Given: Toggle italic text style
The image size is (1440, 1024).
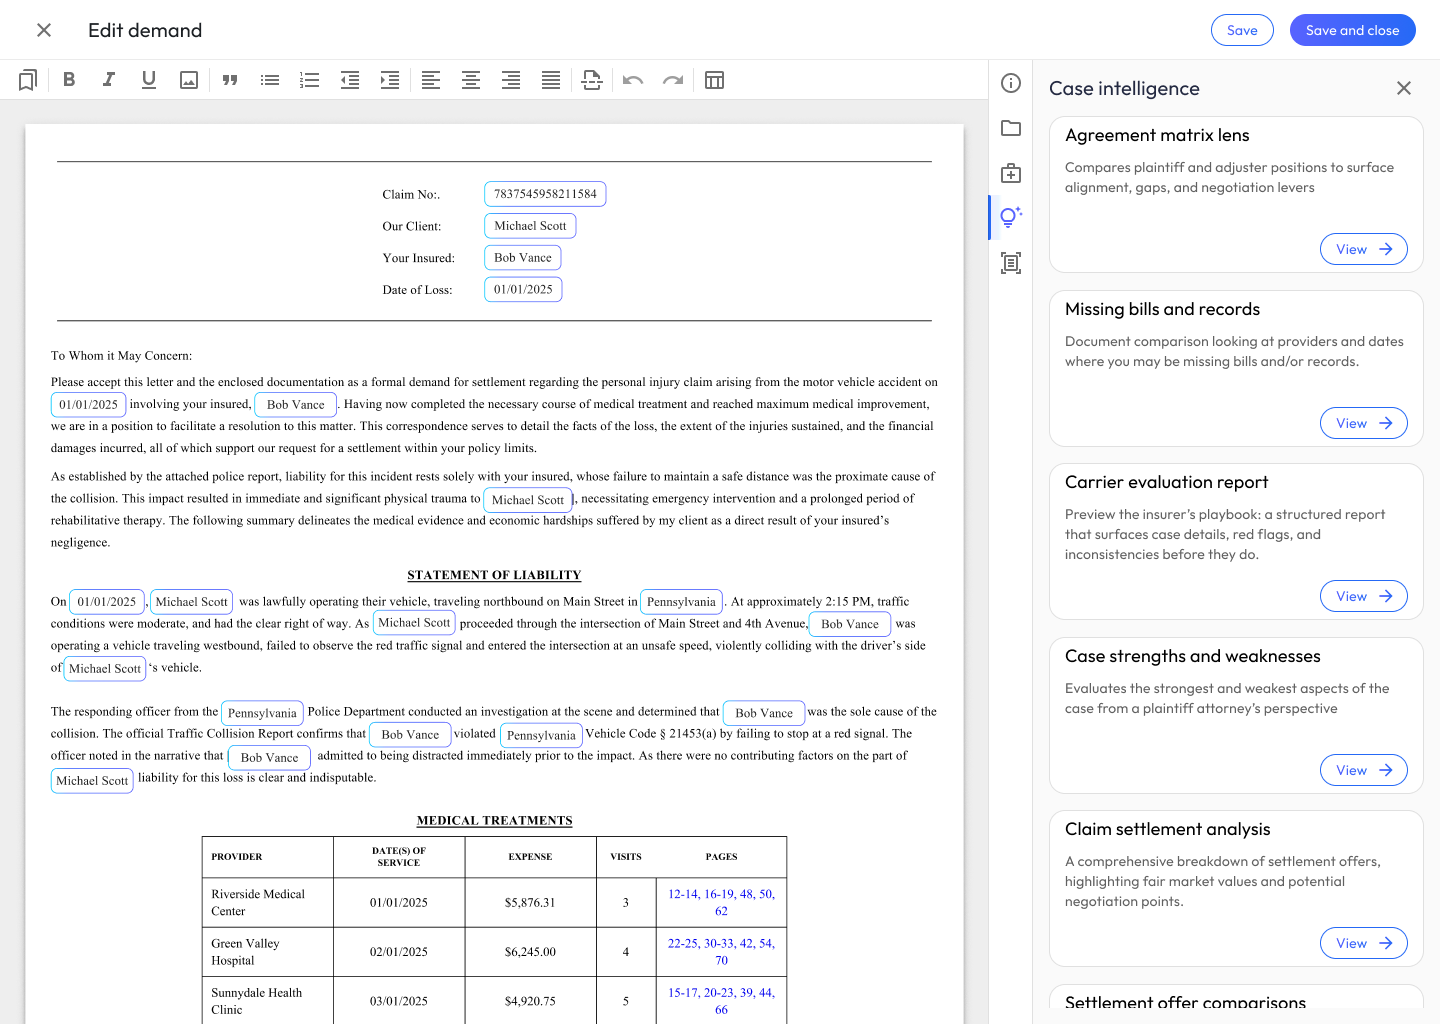Looking at the screenshot, I should 109,80.
